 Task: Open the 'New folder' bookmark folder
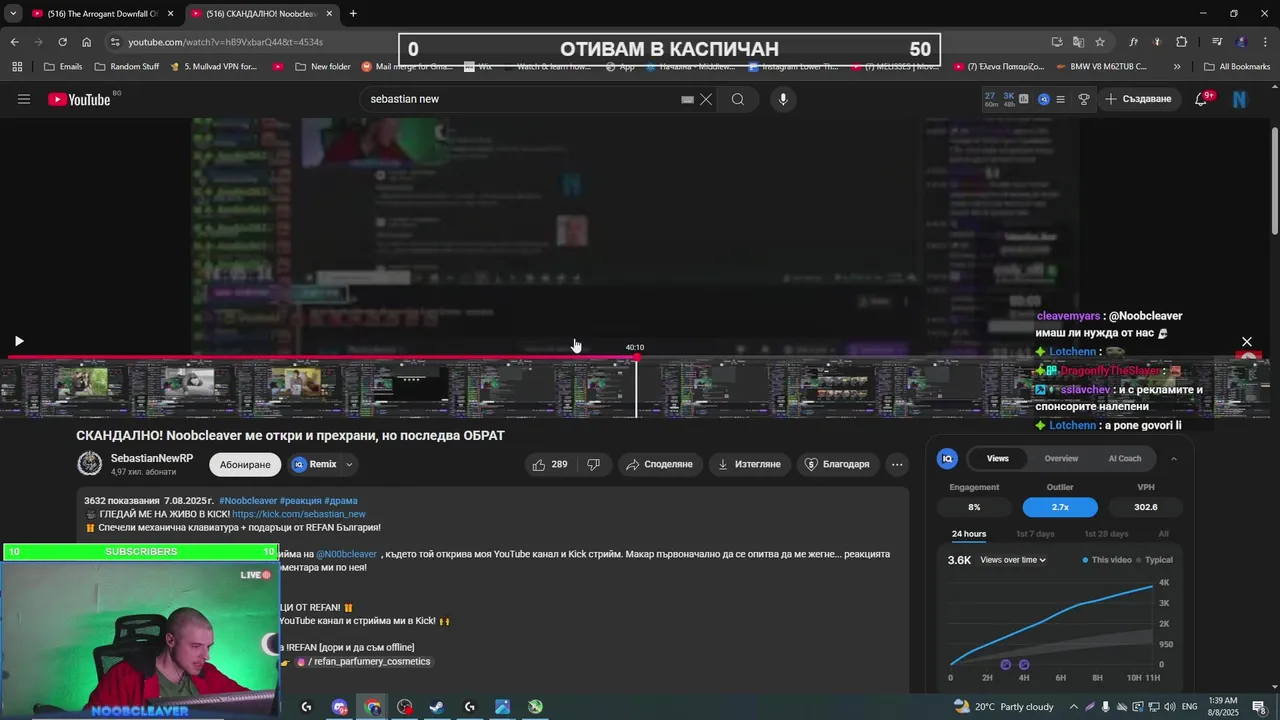[x=322, y=67]
